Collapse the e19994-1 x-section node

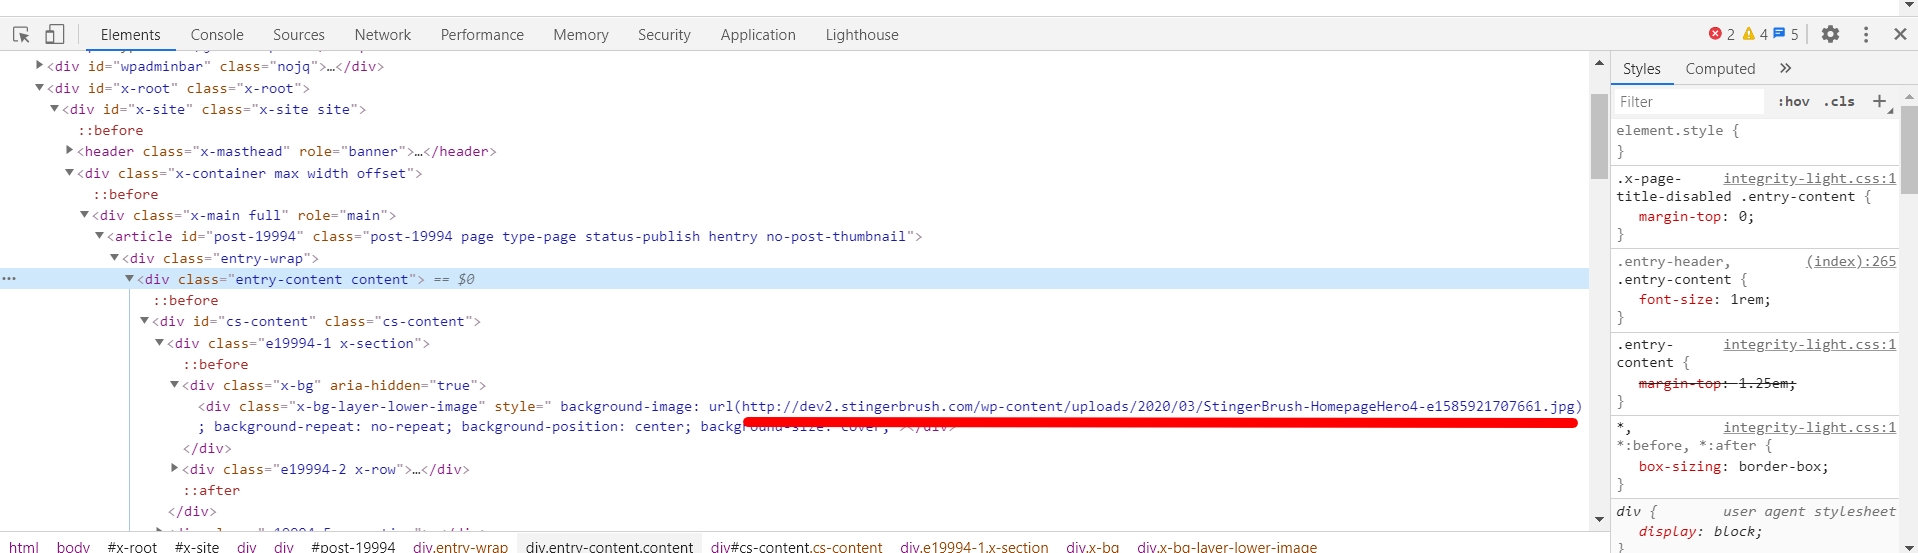pos(160,342)
